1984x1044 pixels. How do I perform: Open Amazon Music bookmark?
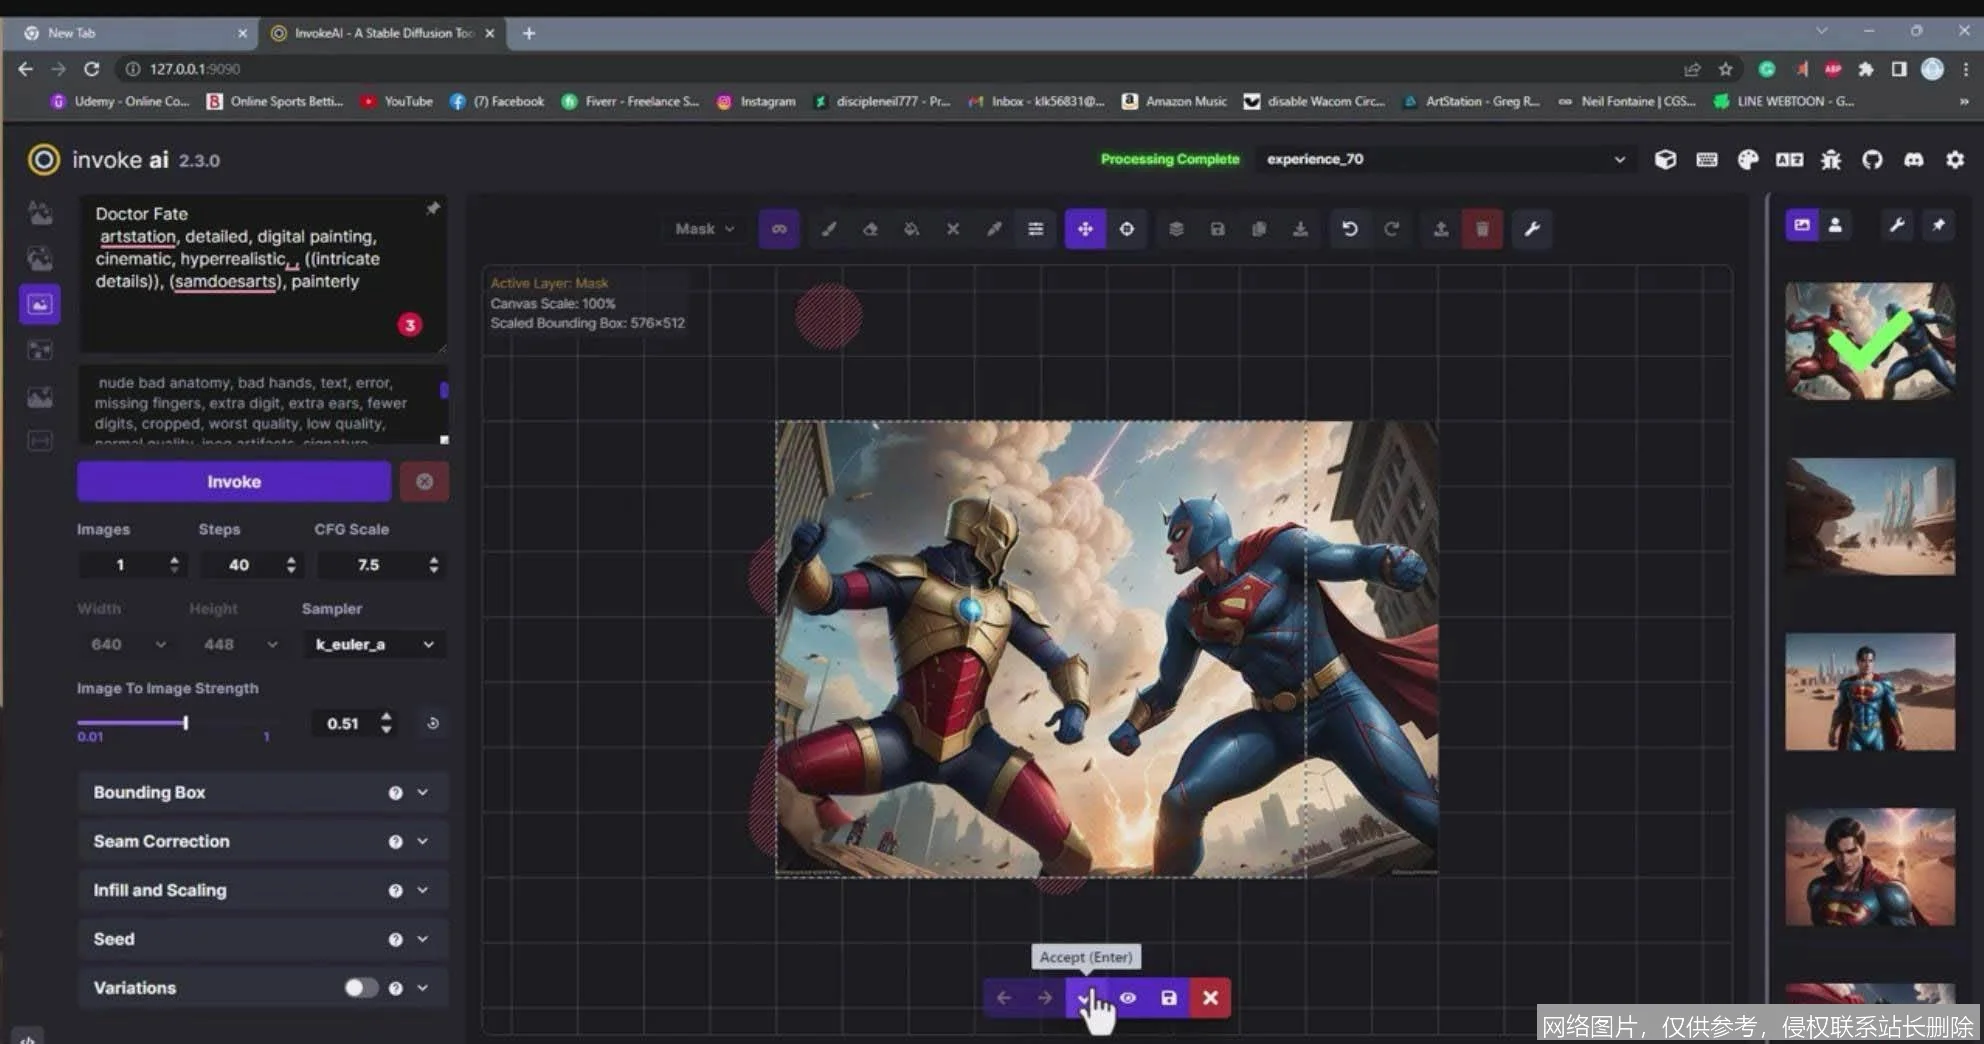pos(1175,101)
